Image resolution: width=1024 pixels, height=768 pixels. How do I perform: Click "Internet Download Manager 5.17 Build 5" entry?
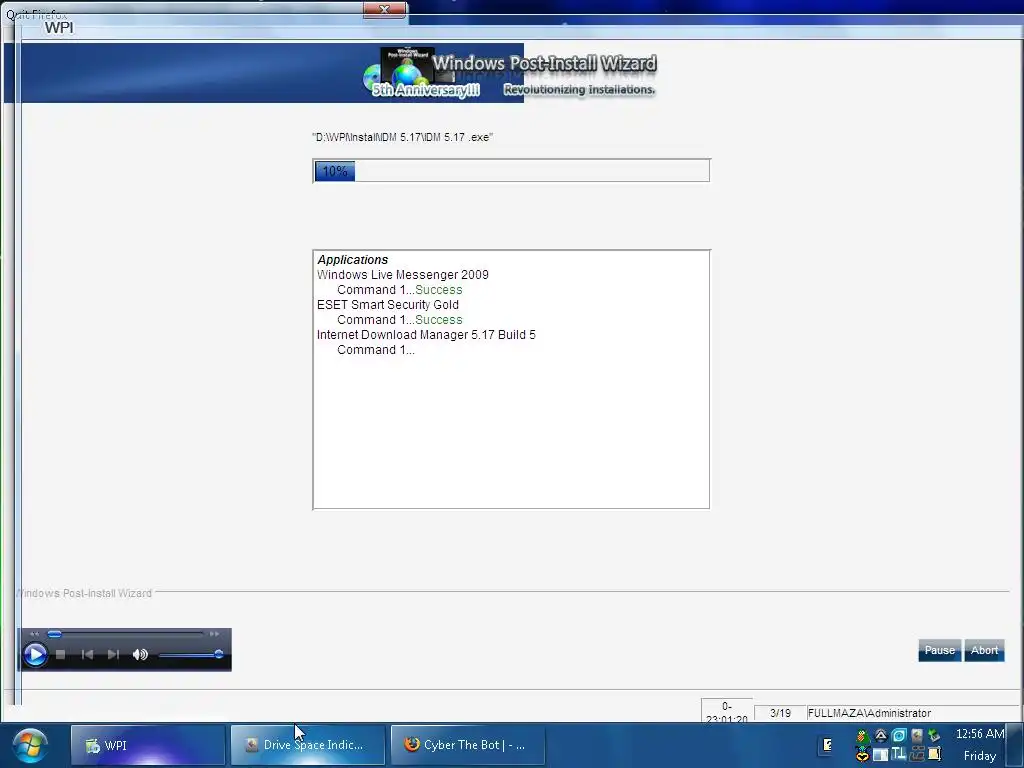tap(426, 335)
